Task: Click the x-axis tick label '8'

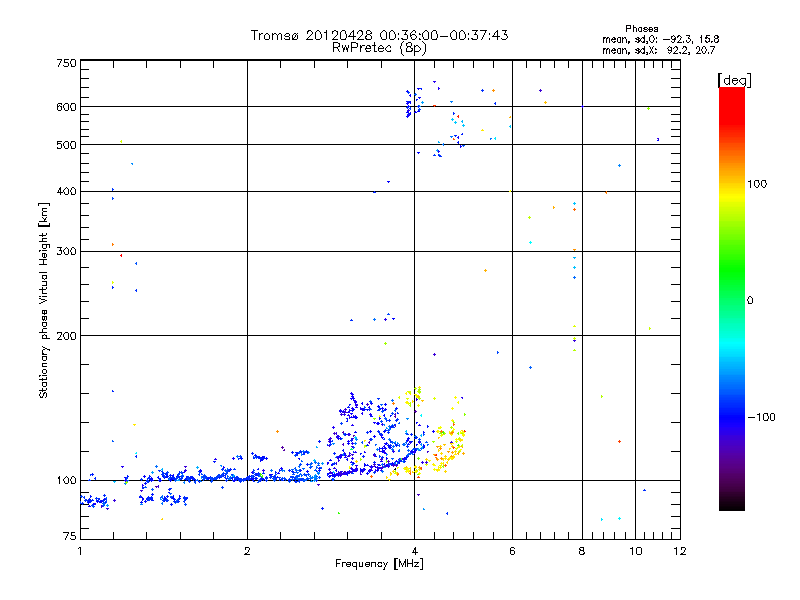Action: (582, 551)
